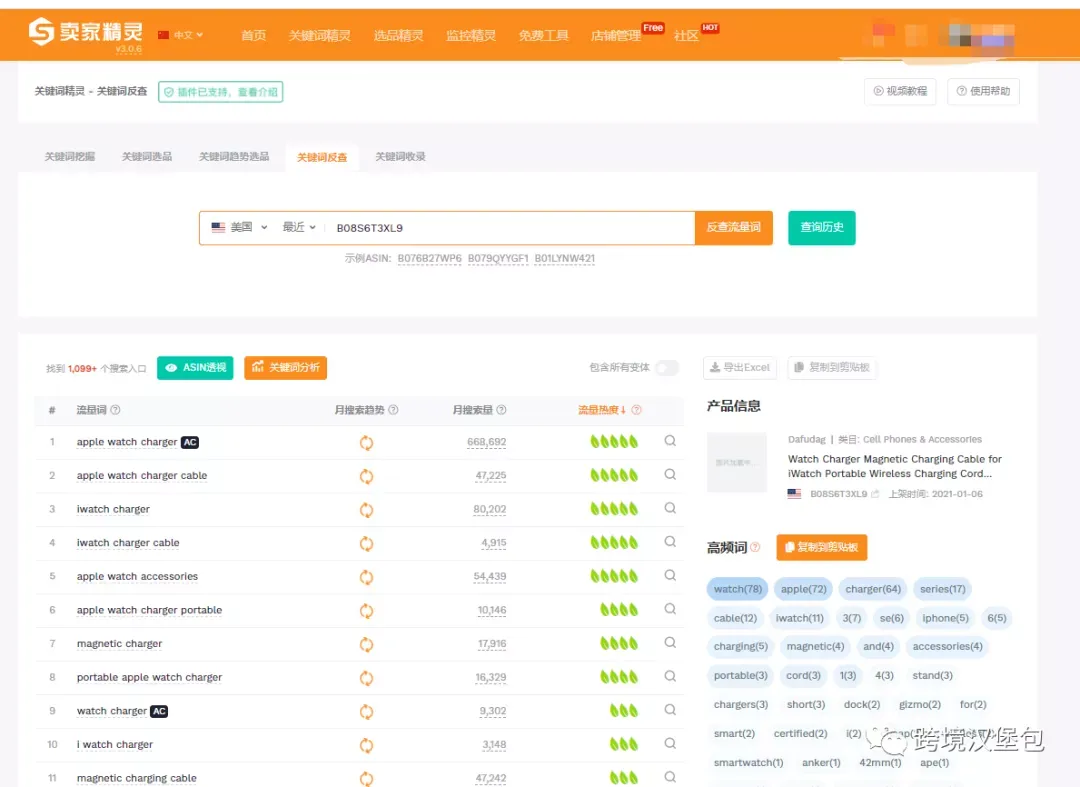Click the 查询历史 button
This screenshot has width=1080, height=787.
pyautogui.click(x=822, y=227)
